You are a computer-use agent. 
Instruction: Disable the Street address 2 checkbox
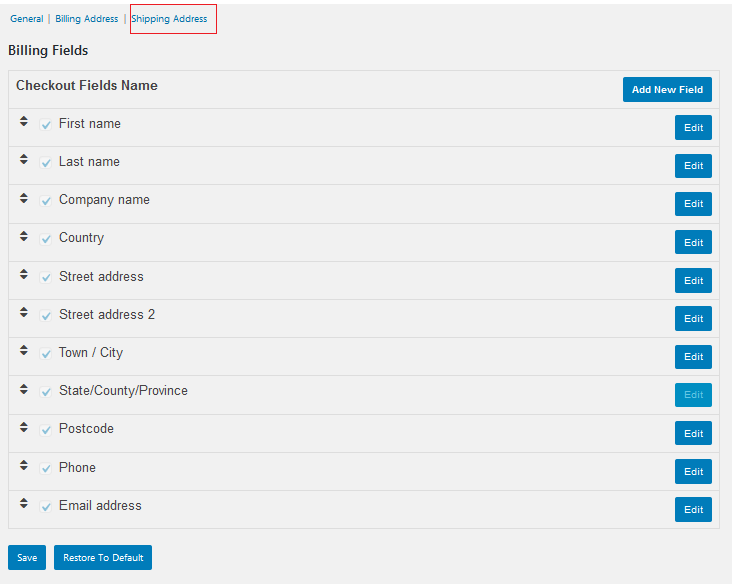(45, 316)
